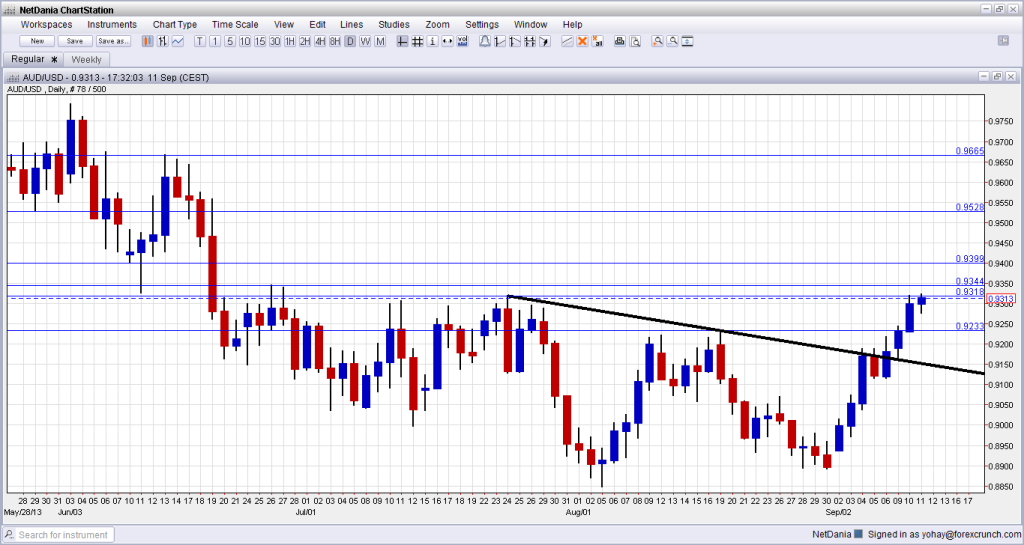Screen dimensions: 1024x545
Task: Open the price alert bell tool
Action: pyautogui.click(x=485, y=41)
